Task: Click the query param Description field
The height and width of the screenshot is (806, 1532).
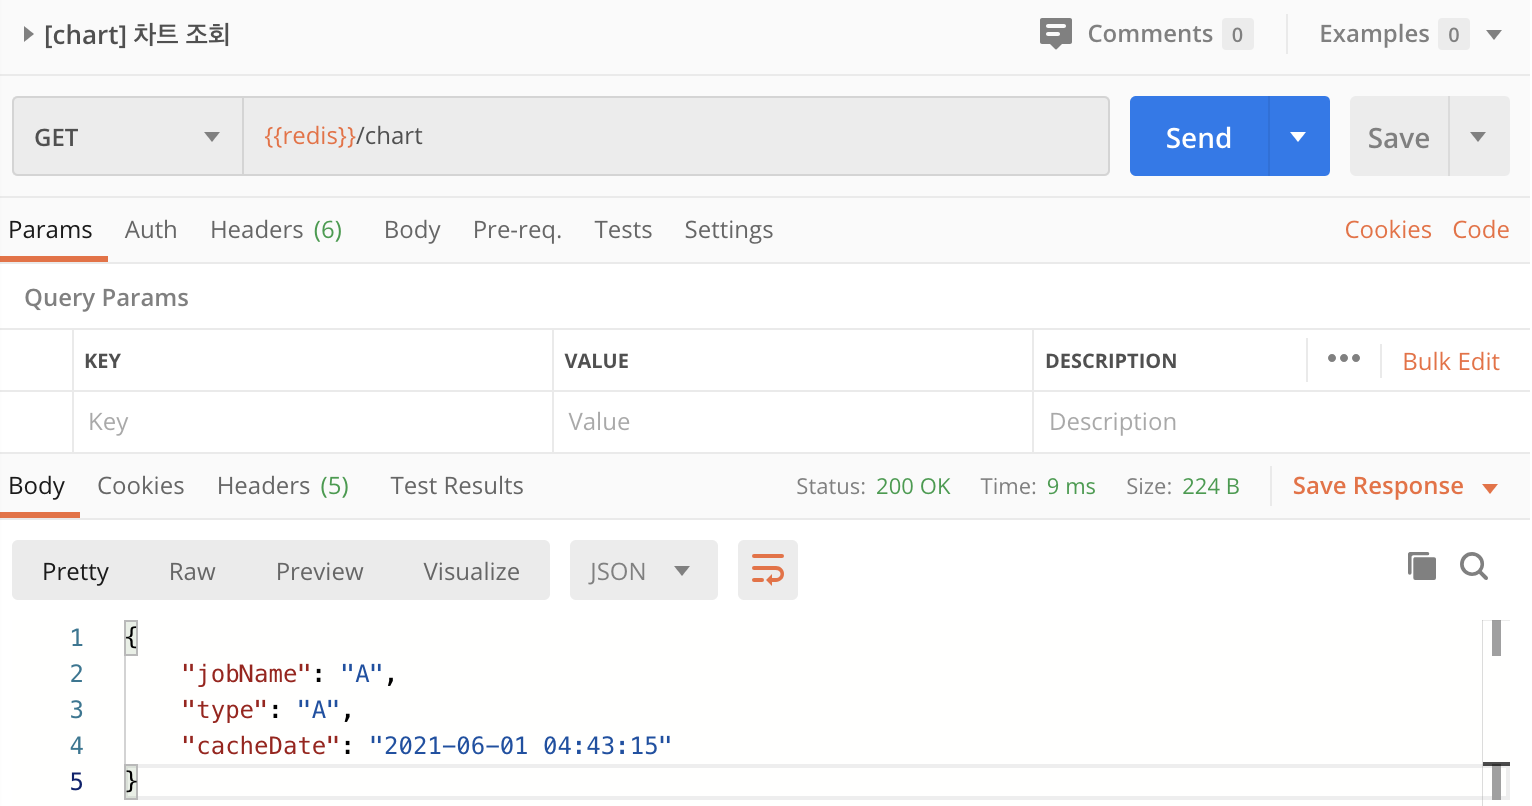Action: click(1281, 422)
